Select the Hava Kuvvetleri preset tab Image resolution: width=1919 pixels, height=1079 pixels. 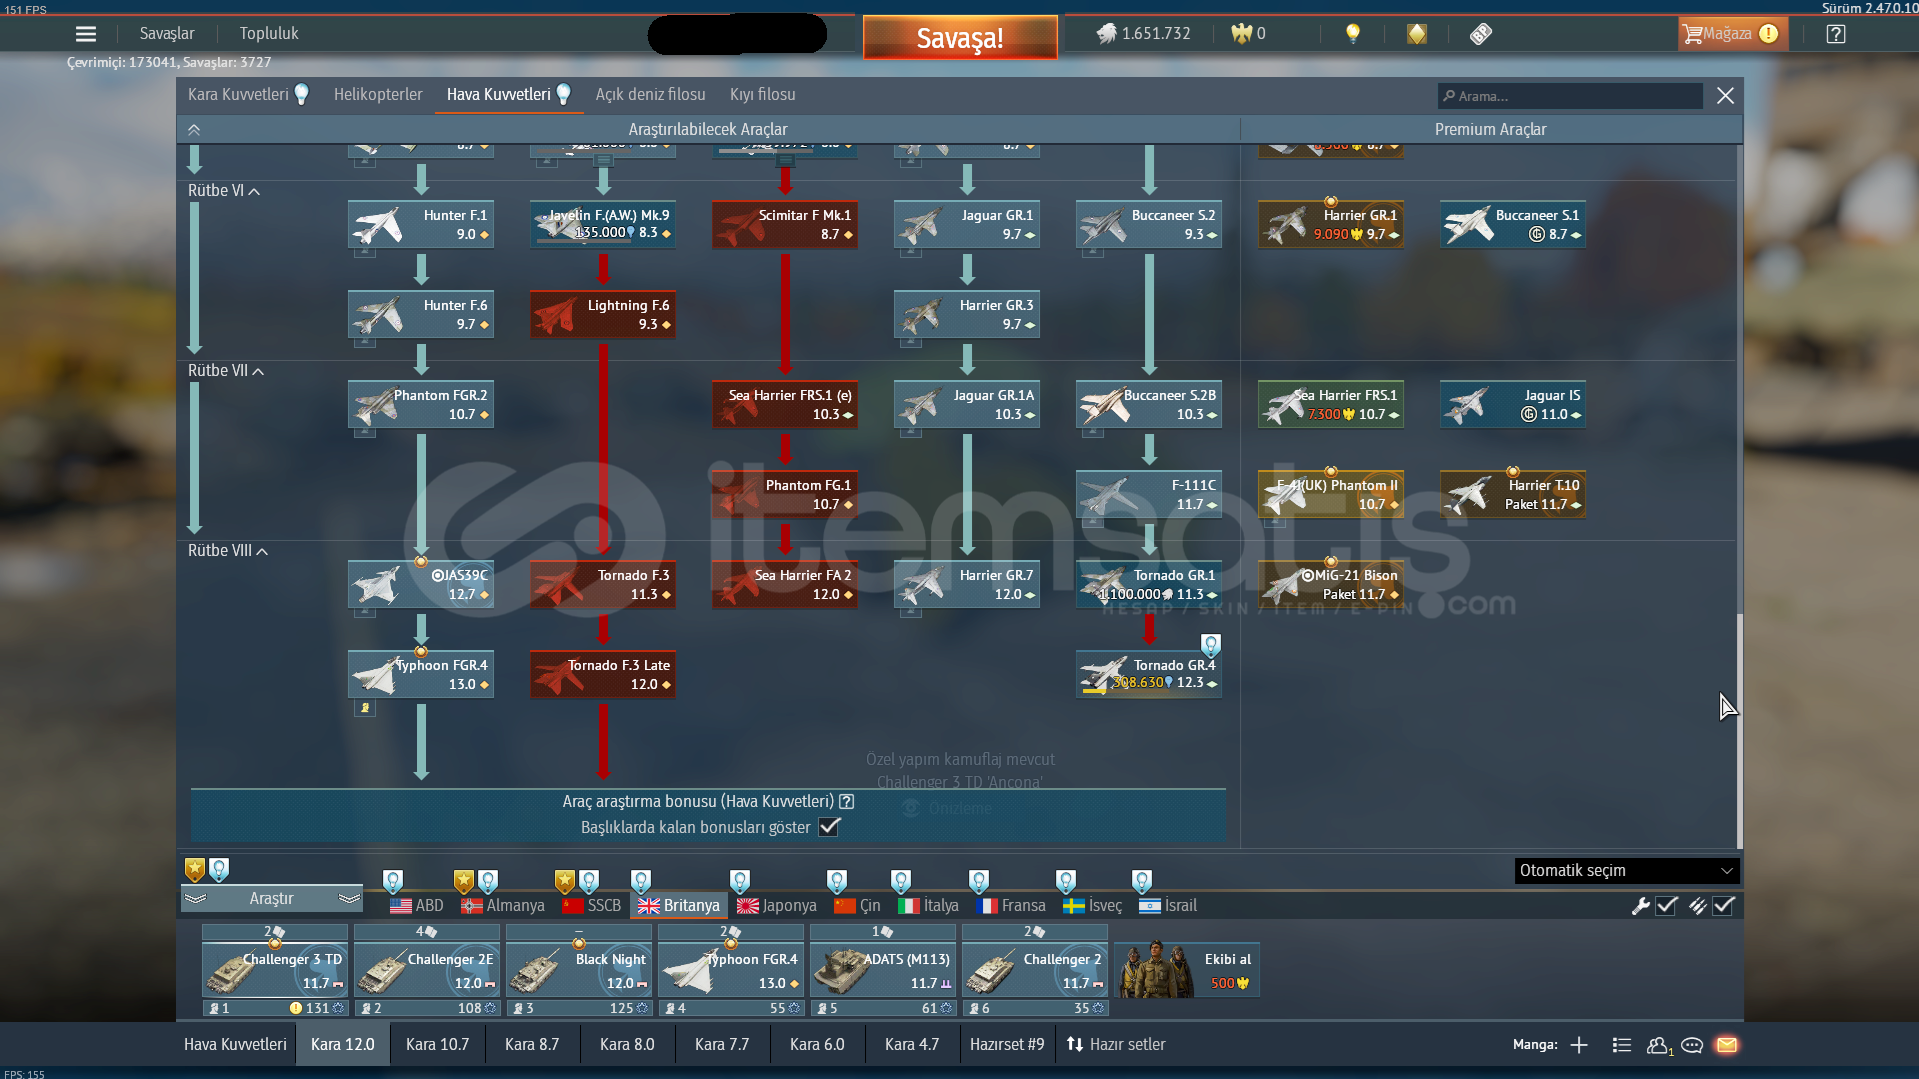[235, 1045]
